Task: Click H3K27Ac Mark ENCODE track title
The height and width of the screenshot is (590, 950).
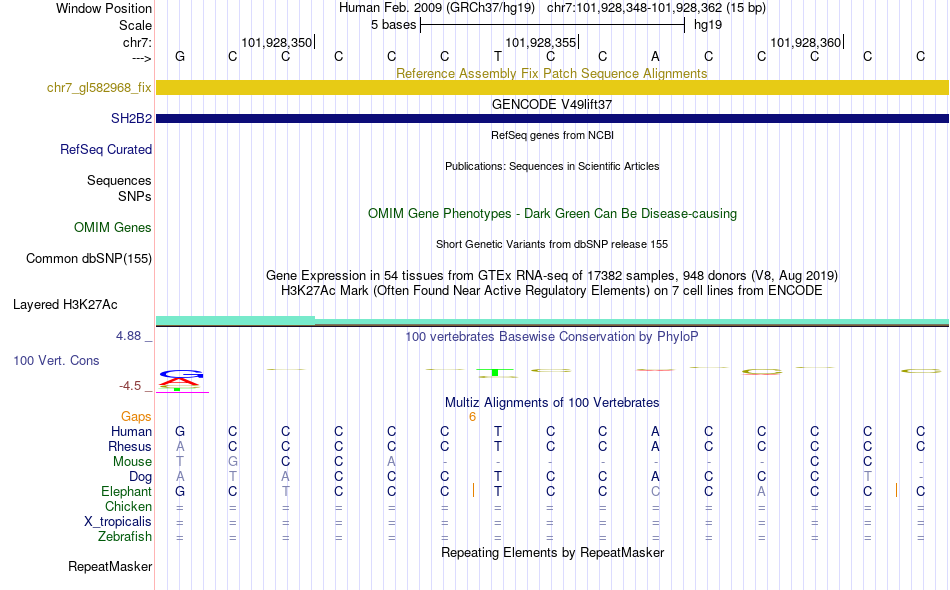Action: click(x=551, y=291)
